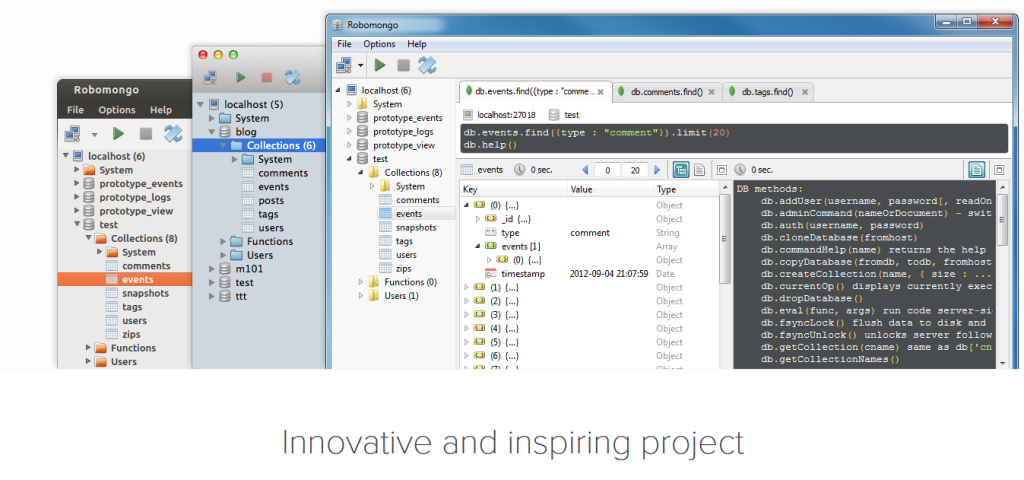
Task: Select the timestamp row in the results
Action: coord(588,274)
